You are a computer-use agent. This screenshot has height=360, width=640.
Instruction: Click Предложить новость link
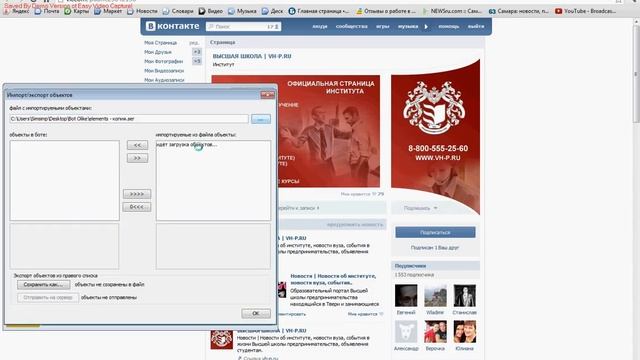[355, 225]
